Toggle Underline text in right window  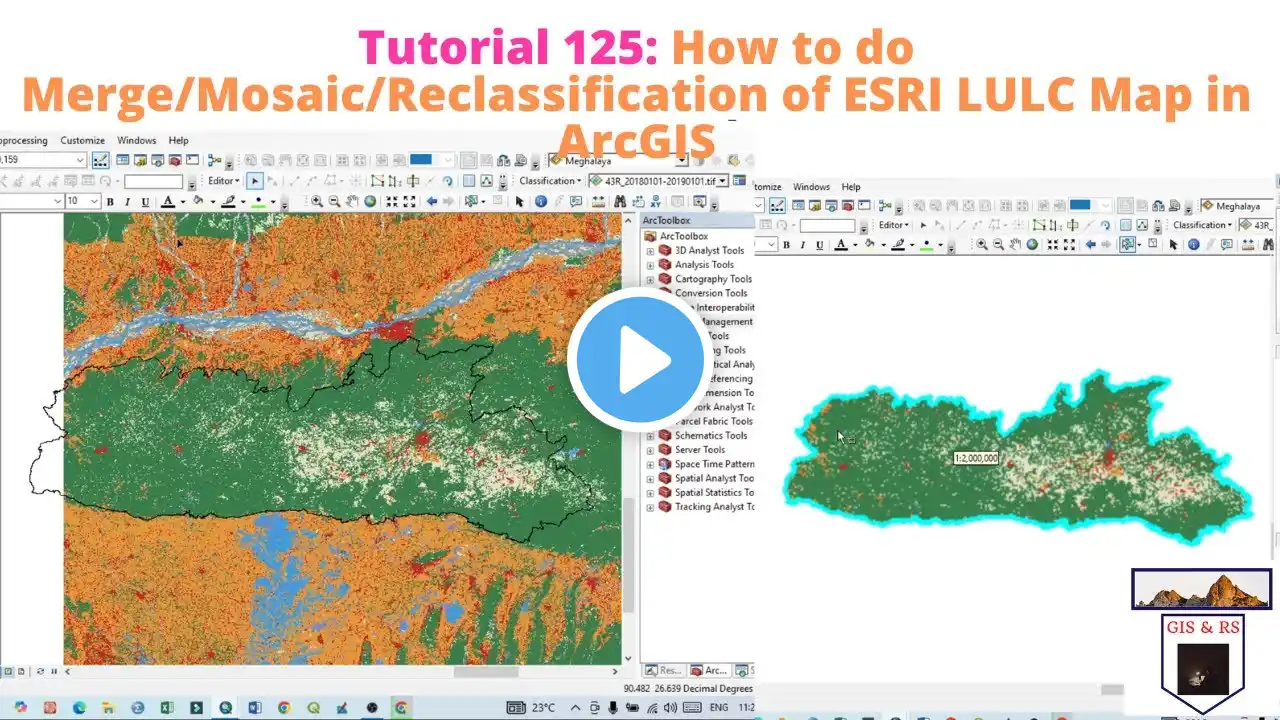[820, 245]
